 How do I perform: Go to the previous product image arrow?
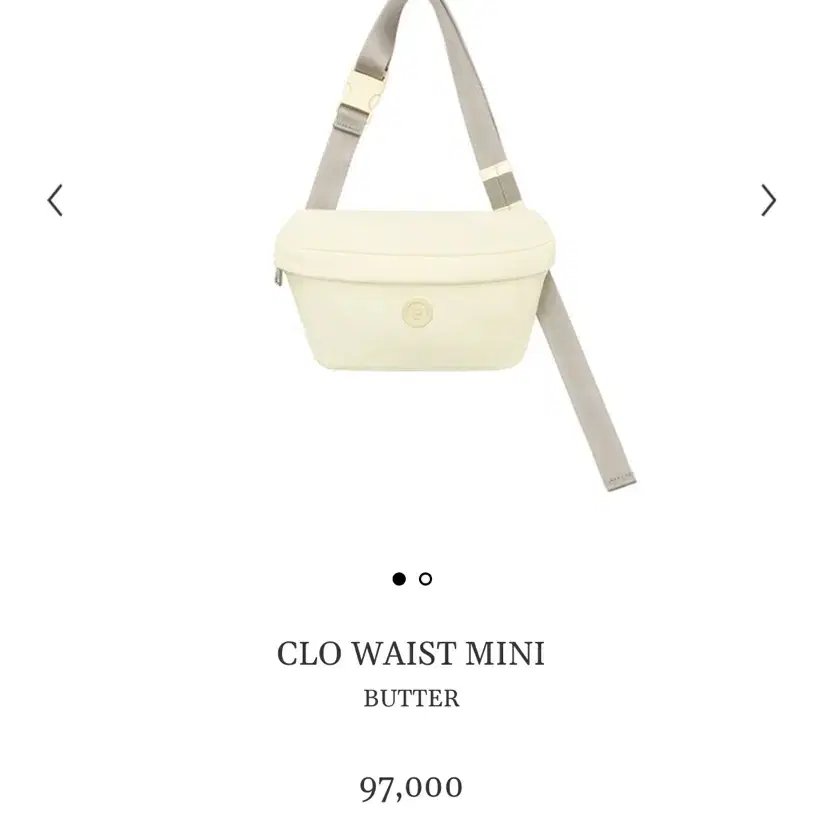pos(55,200)
